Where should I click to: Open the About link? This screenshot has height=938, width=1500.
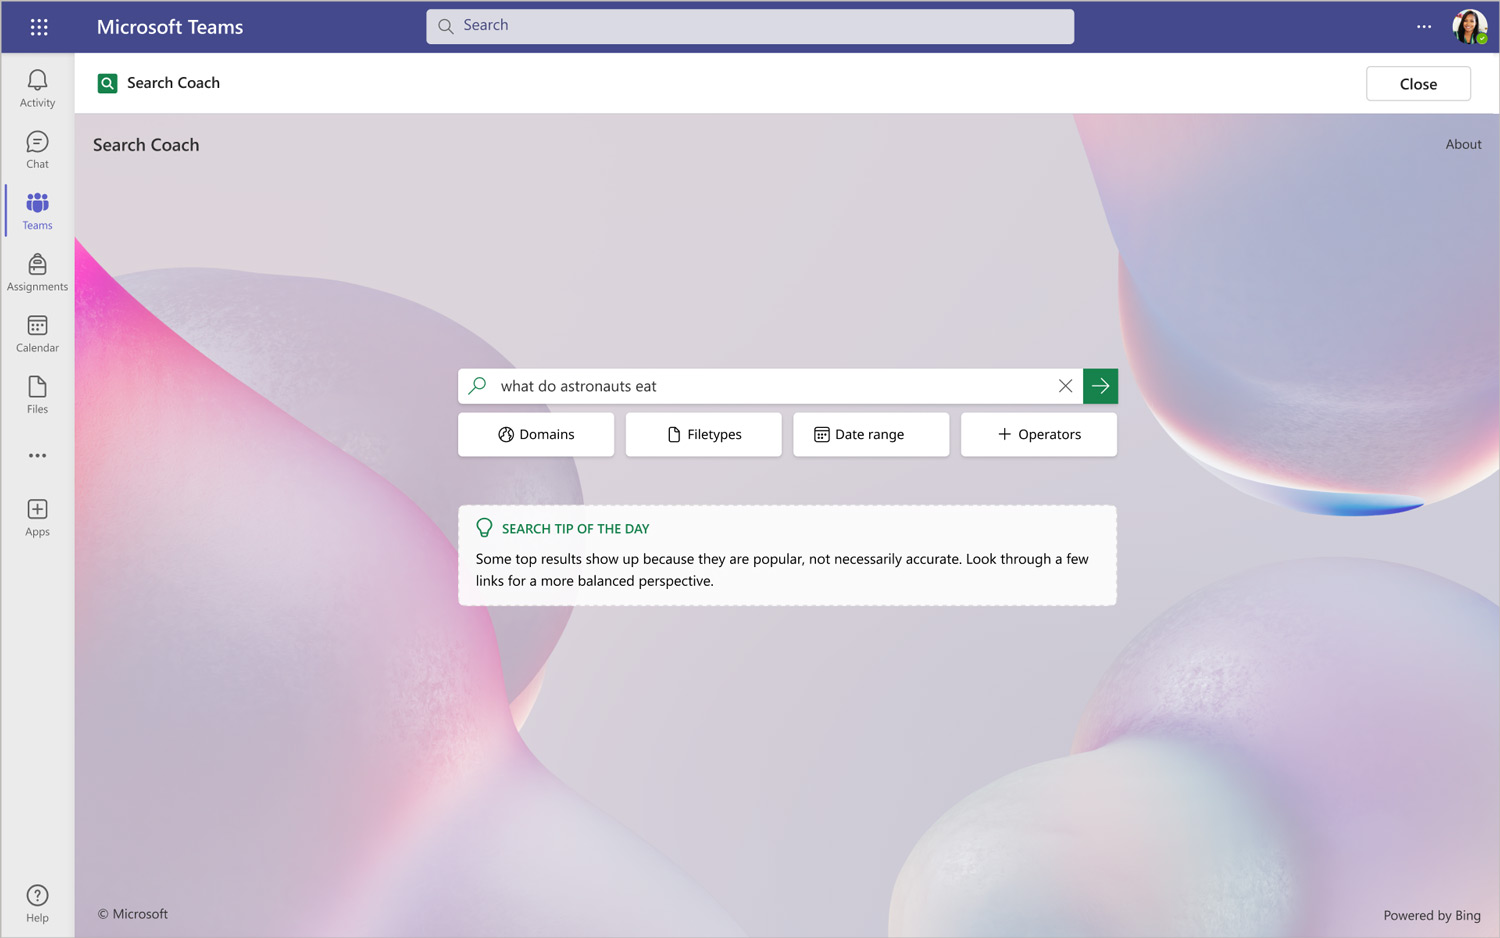(x=1463, y=145)
